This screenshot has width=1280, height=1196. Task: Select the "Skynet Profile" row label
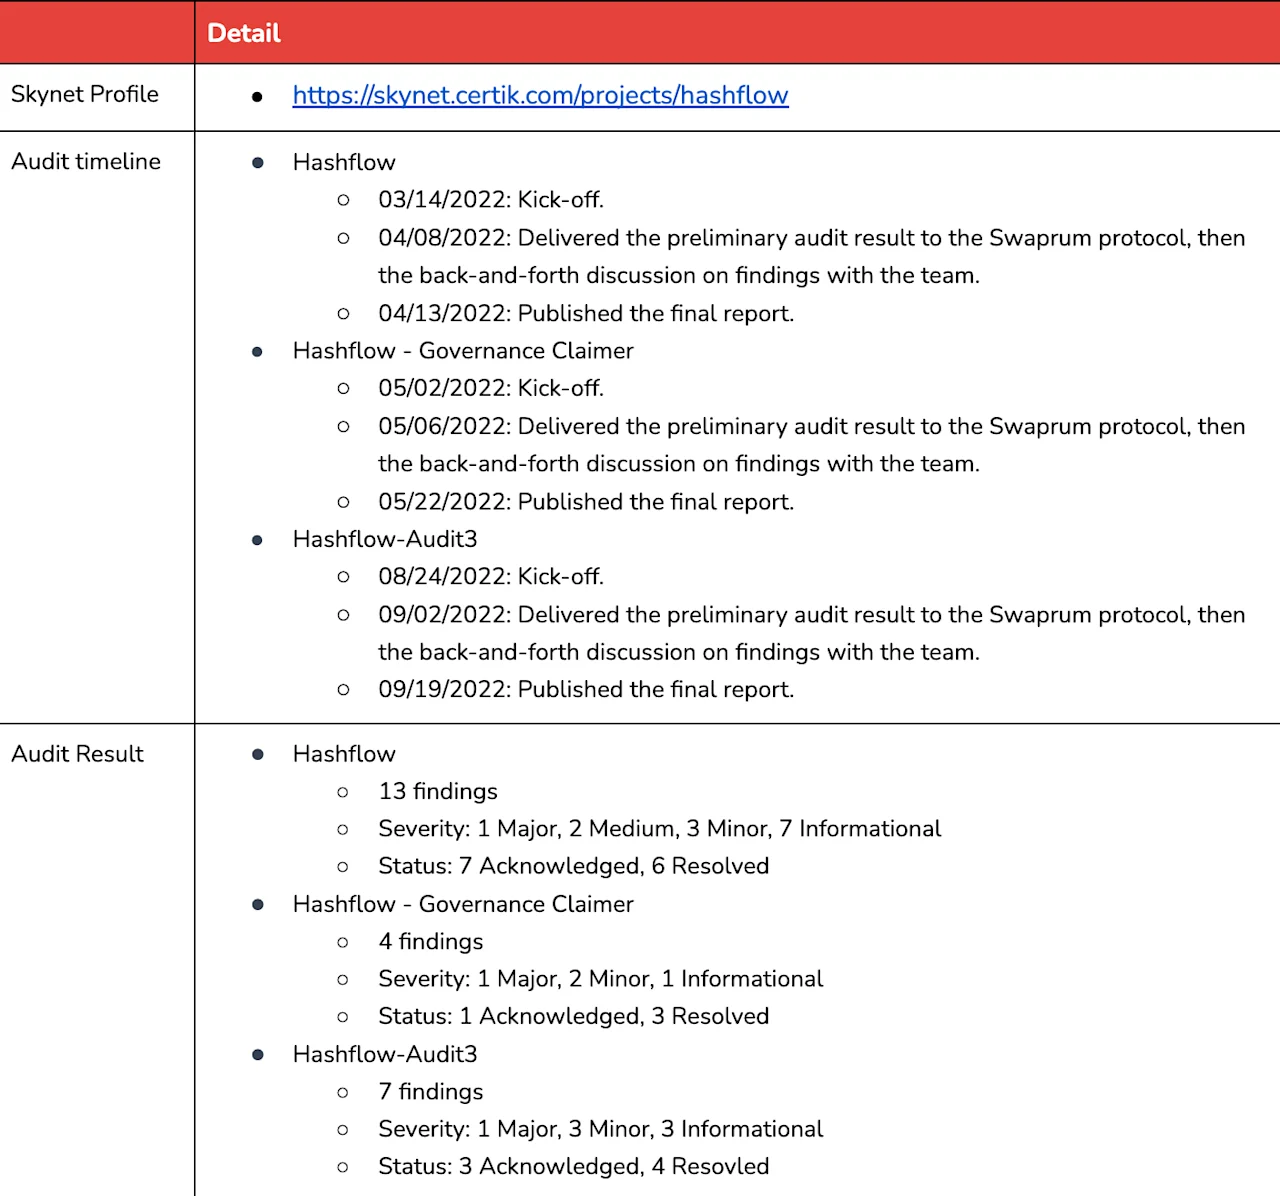click(85, 94)
